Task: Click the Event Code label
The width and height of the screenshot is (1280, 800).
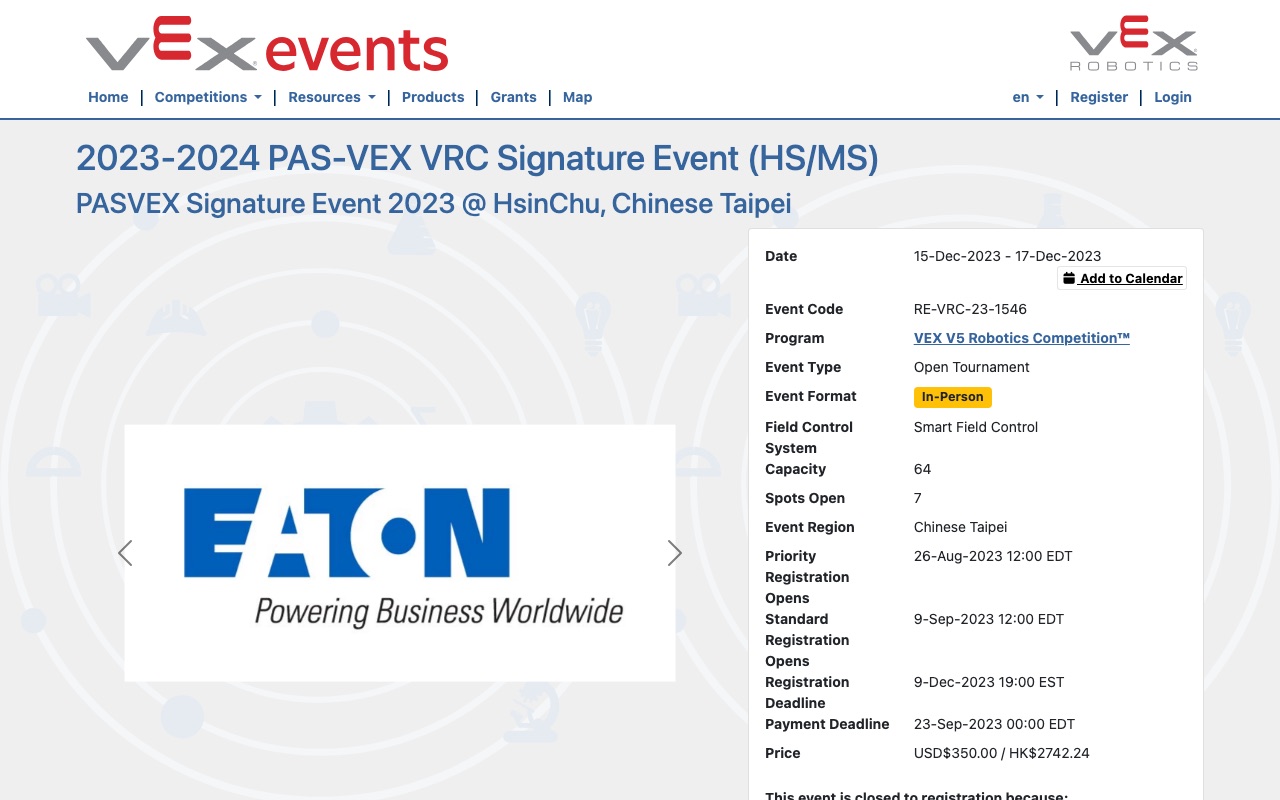Action: coord(804,309)
